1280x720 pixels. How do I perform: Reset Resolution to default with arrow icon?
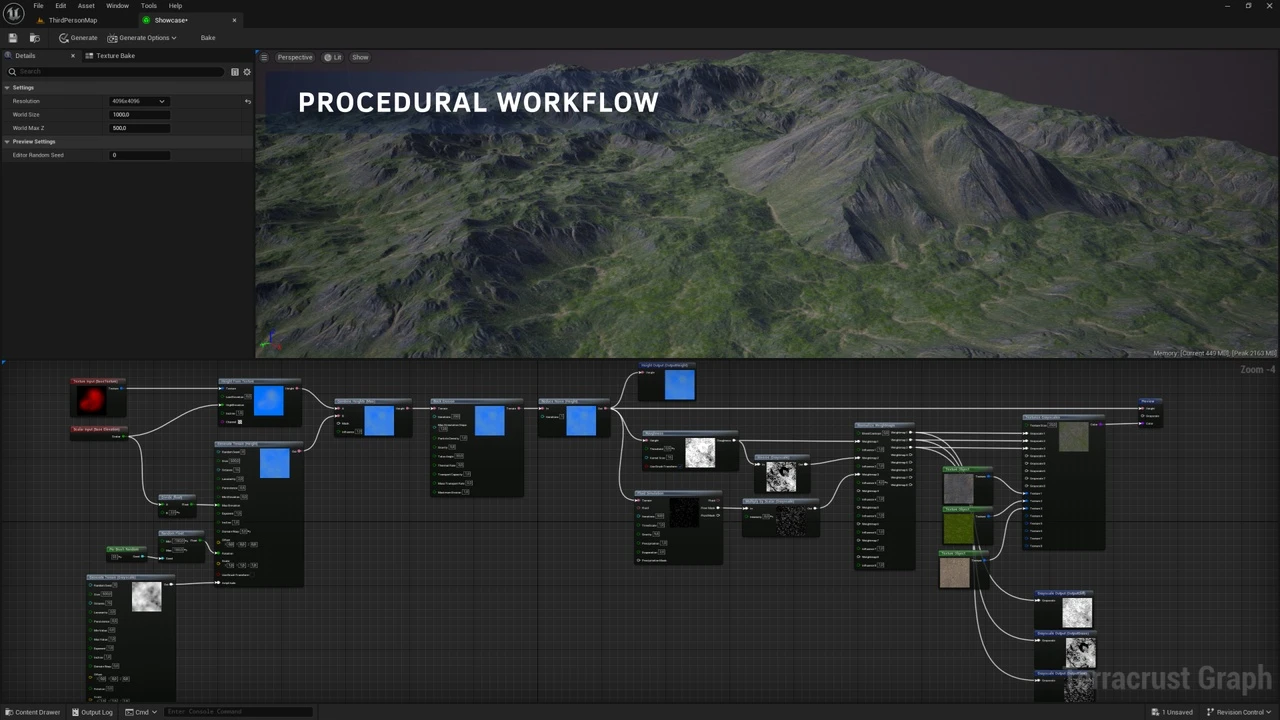click(x=248, y=101)
